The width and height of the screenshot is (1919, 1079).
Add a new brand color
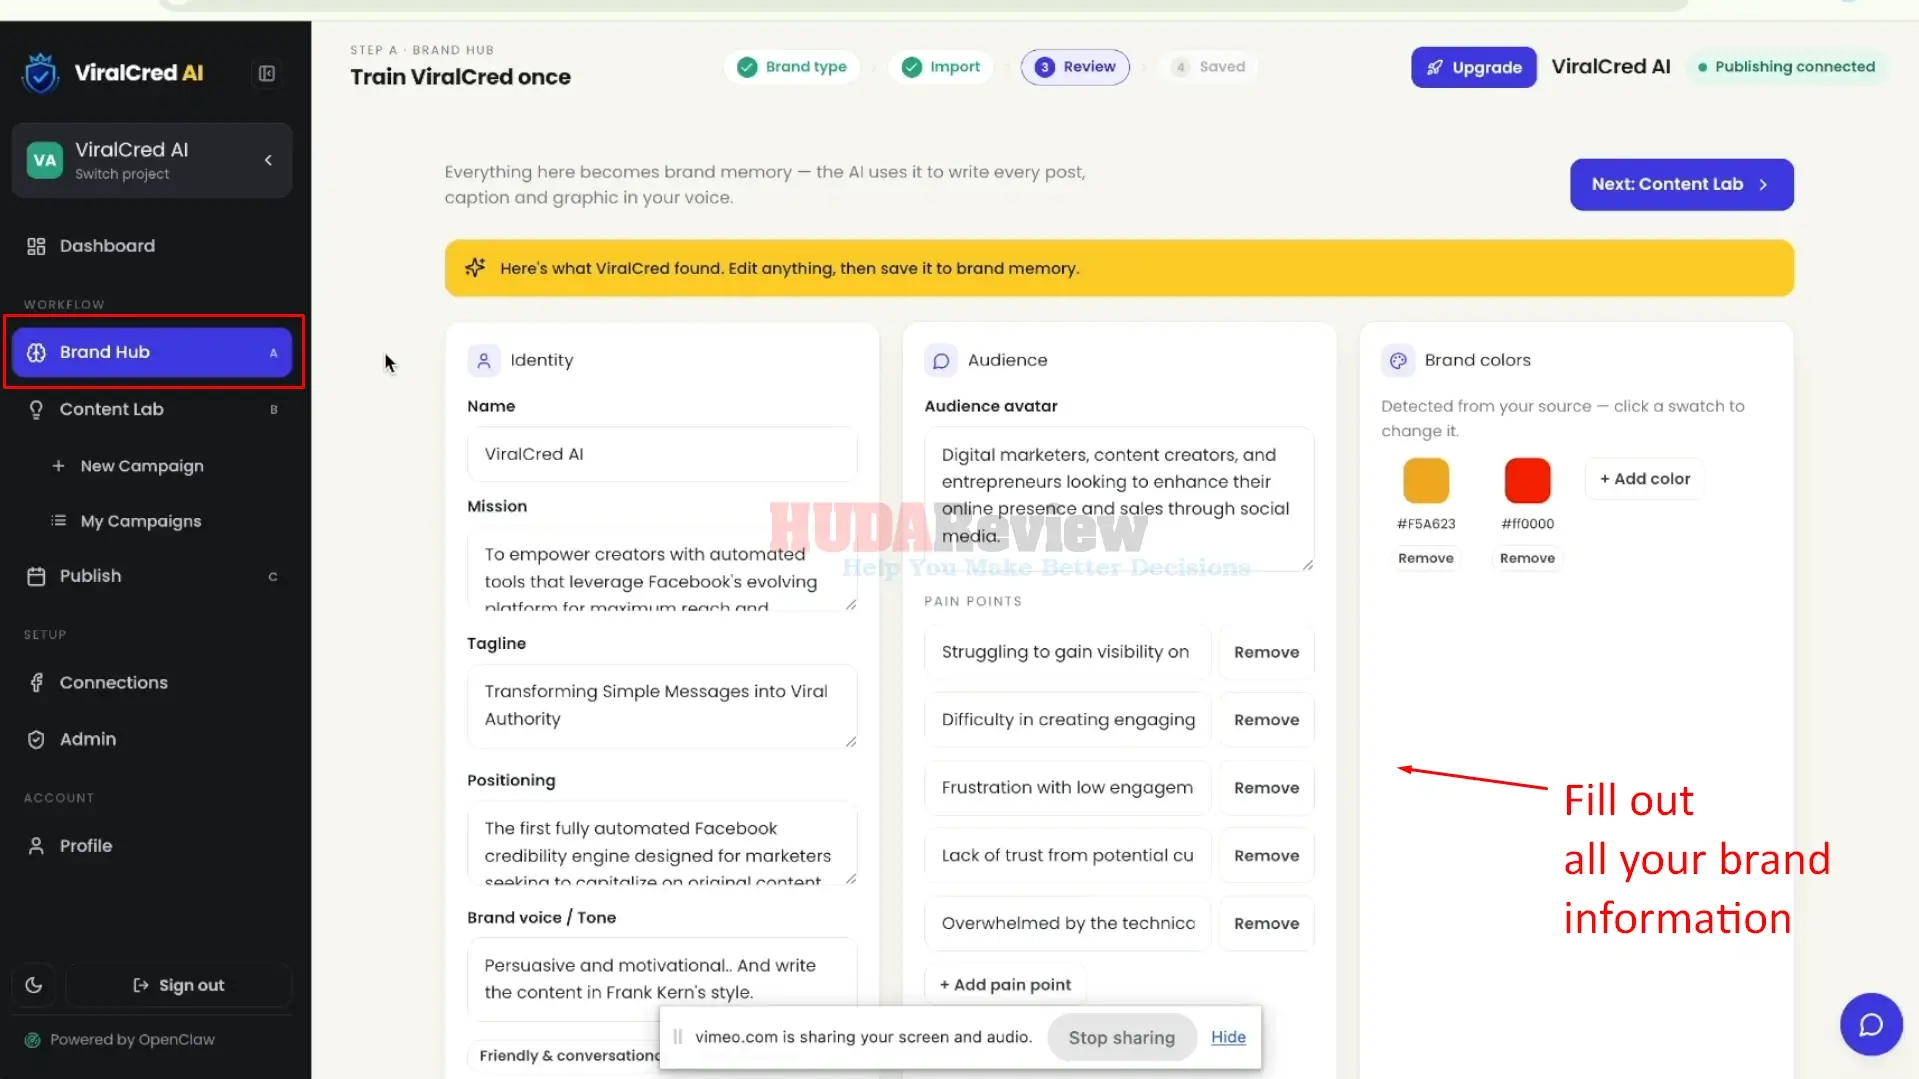point(1645,479)
